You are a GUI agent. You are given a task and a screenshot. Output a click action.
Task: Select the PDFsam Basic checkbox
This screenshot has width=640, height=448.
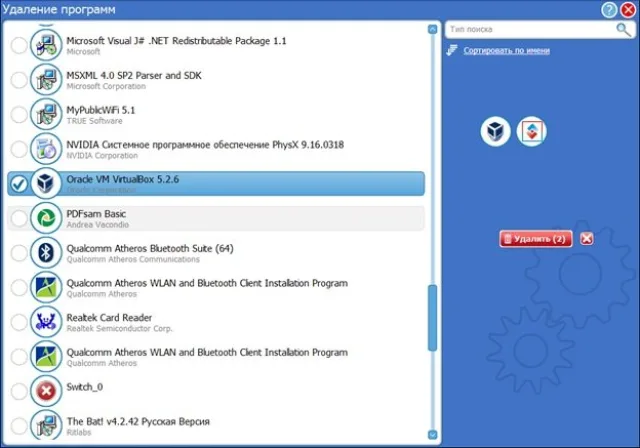click(19, 218)
